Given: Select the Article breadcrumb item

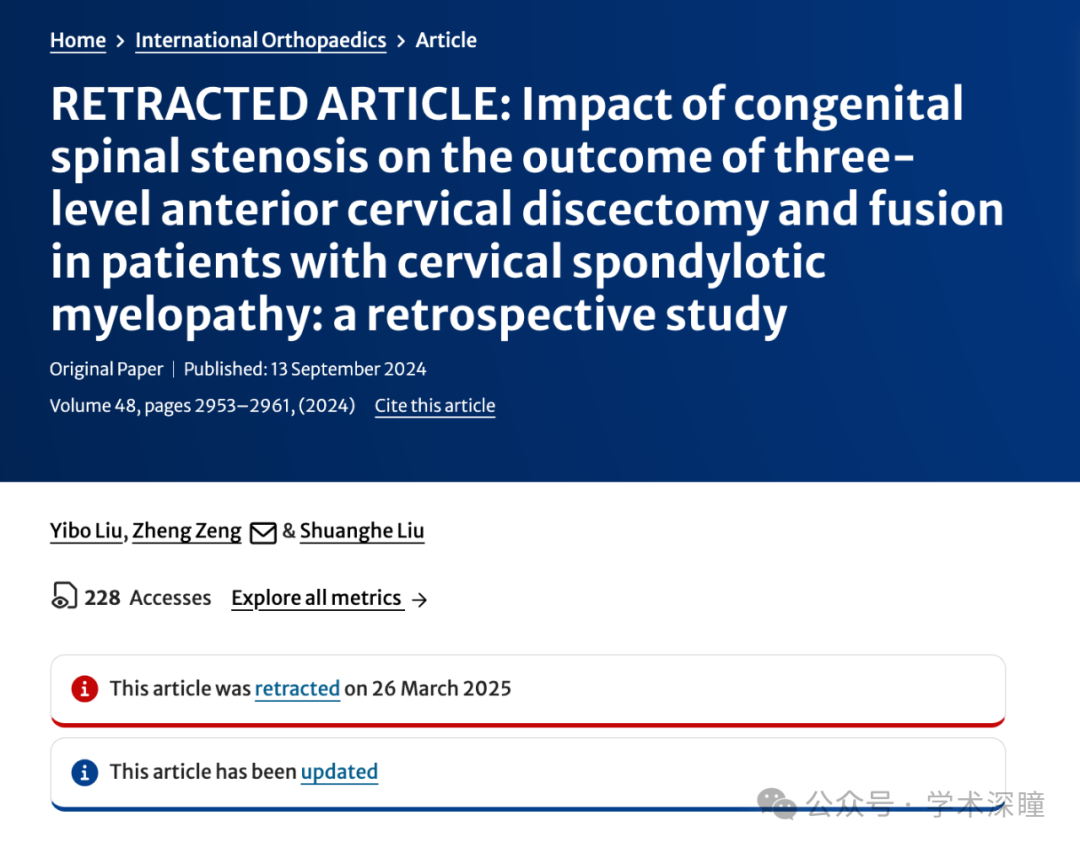Looking at the screenshot, I should click(446, 40).
